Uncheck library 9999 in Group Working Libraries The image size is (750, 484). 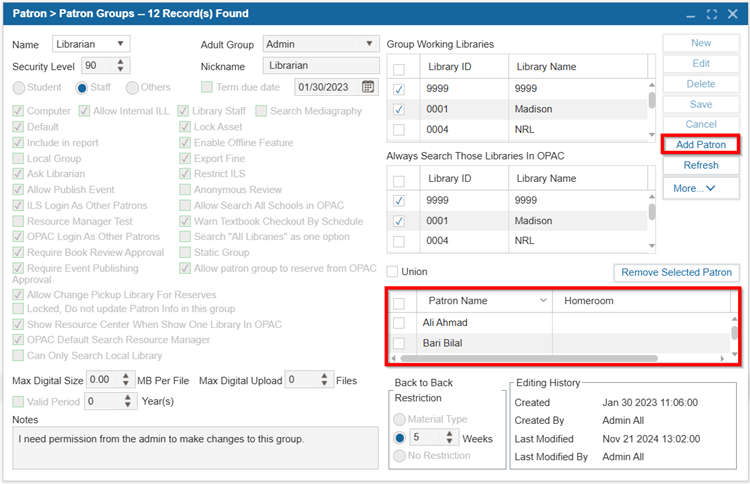point(398,89)
